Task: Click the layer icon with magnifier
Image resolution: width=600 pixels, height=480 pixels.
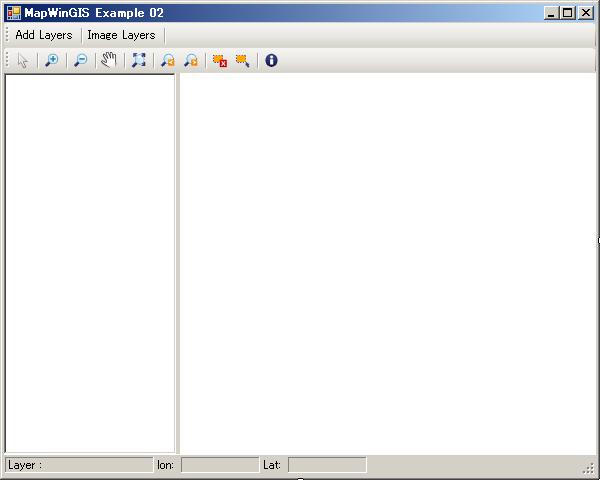Action: 242,60
